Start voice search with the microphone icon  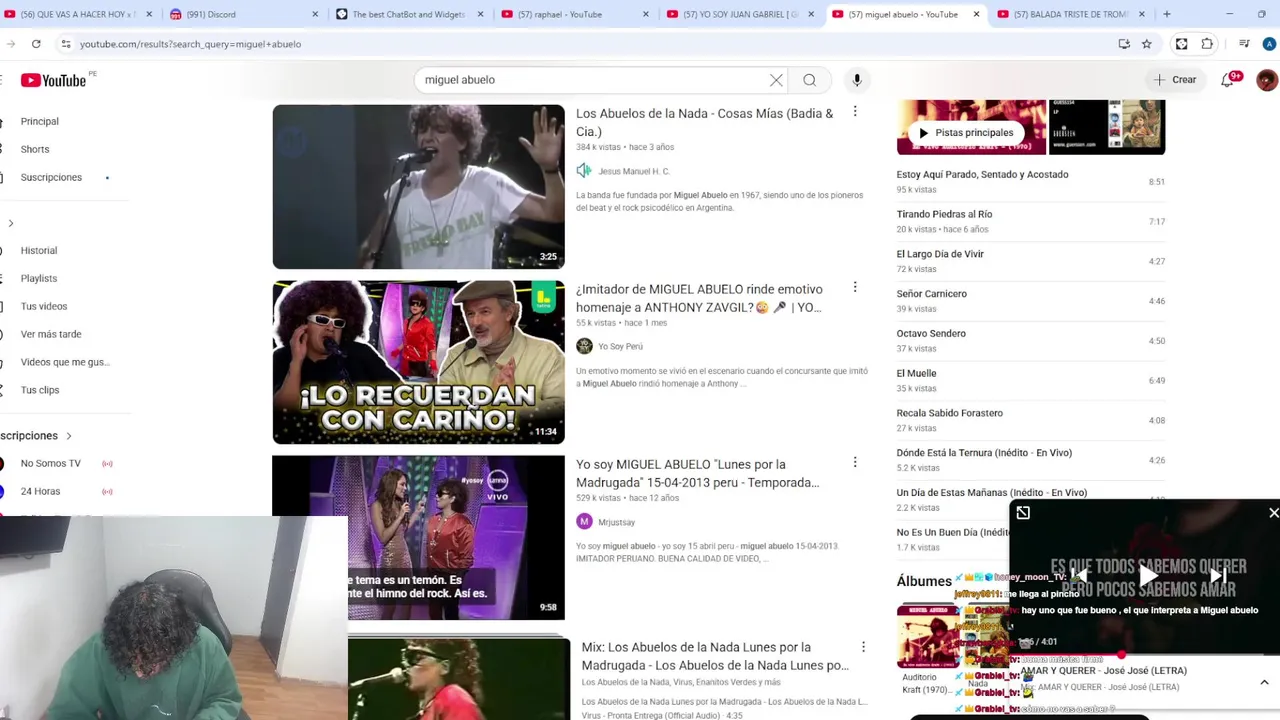(857, 80)
